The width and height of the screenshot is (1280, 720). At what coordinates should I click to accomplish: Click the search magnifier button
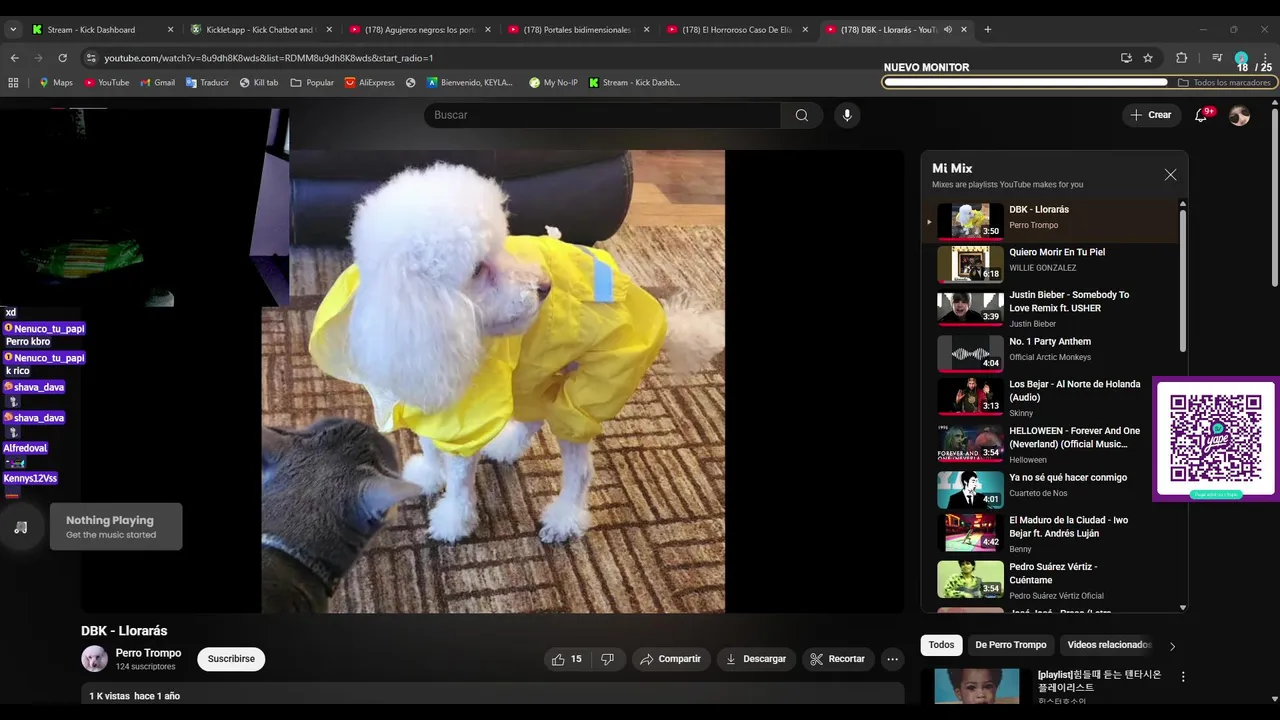pos(802,115)
